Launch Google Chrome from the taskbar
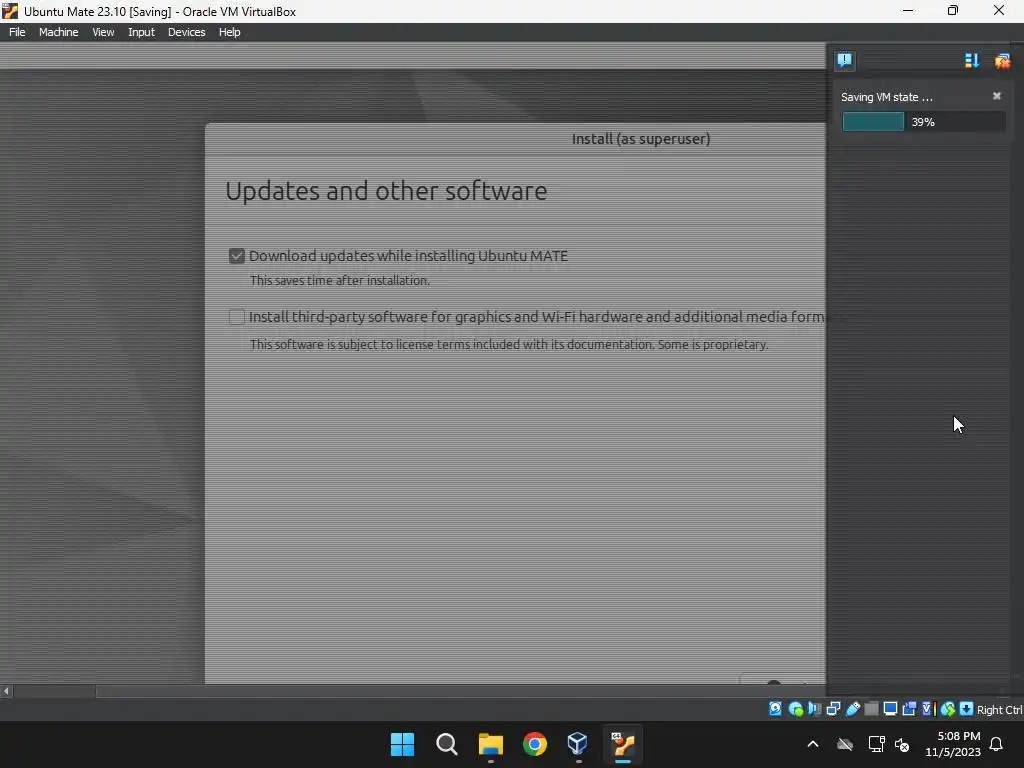This screenshot has width=1024, height=768. tap(534, 744)
